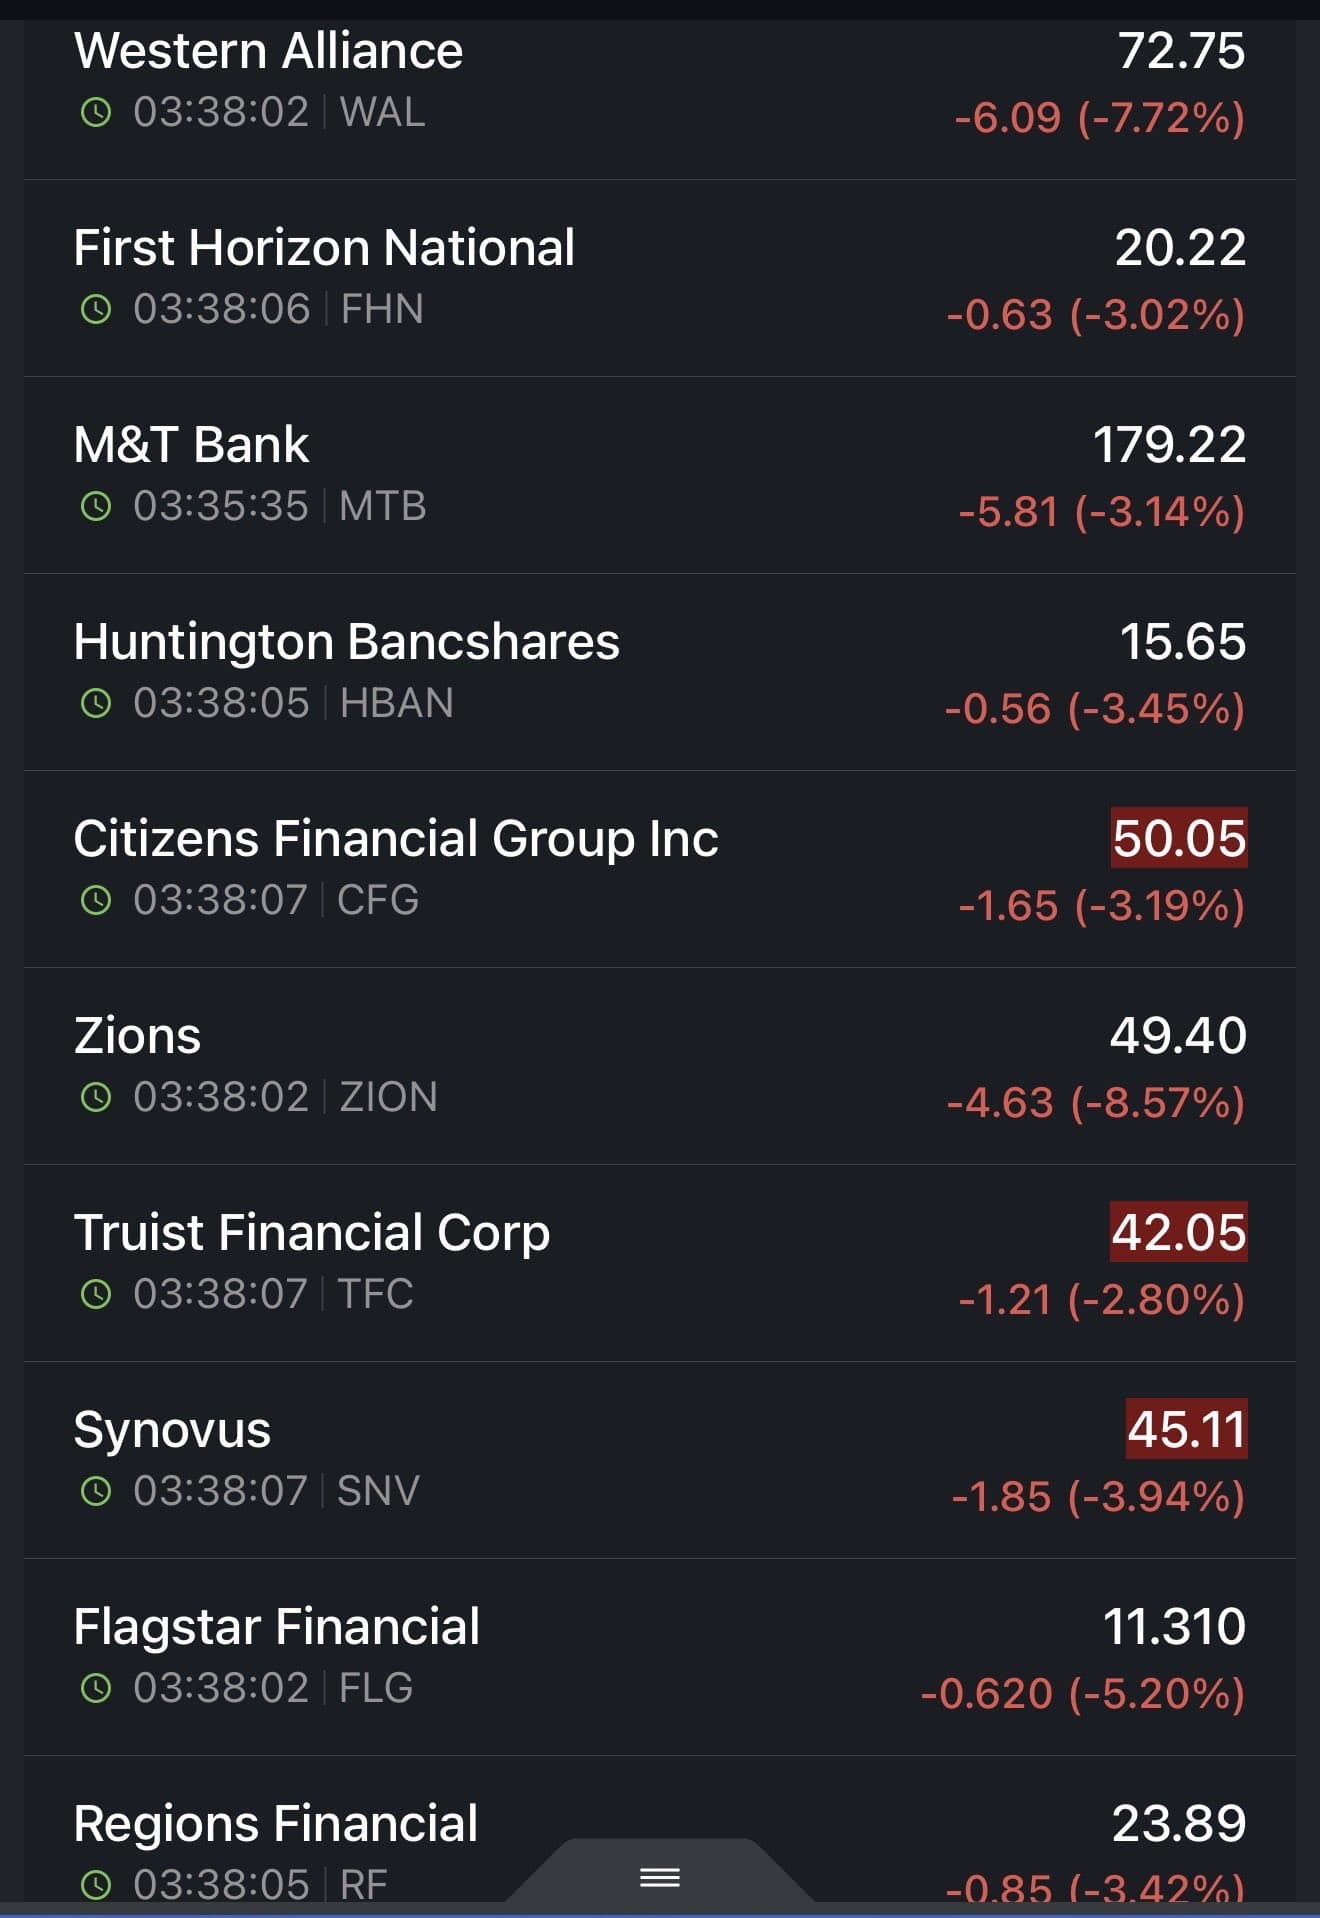
Task: Click the clock icon beside ZION ticker
Action: (96, 1097)
